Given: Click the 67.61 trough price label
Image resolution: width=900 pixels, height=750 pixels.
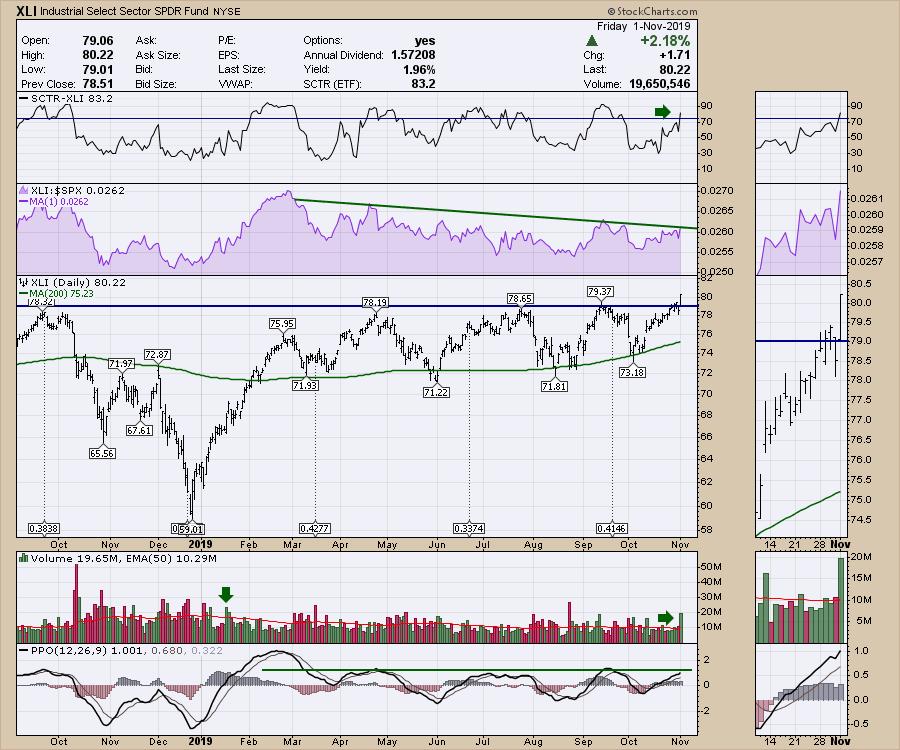Looking at the screenshot, I should pyautogui.click(x=139, y=430).
